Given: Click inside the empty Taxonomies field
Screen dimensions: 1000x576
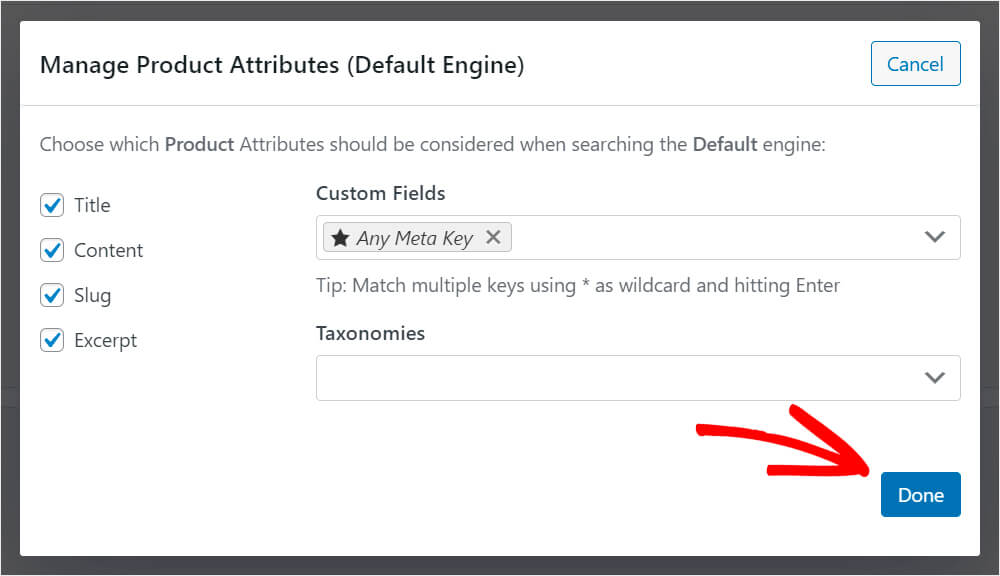Looking at the screenshot, I should [638, 378].
